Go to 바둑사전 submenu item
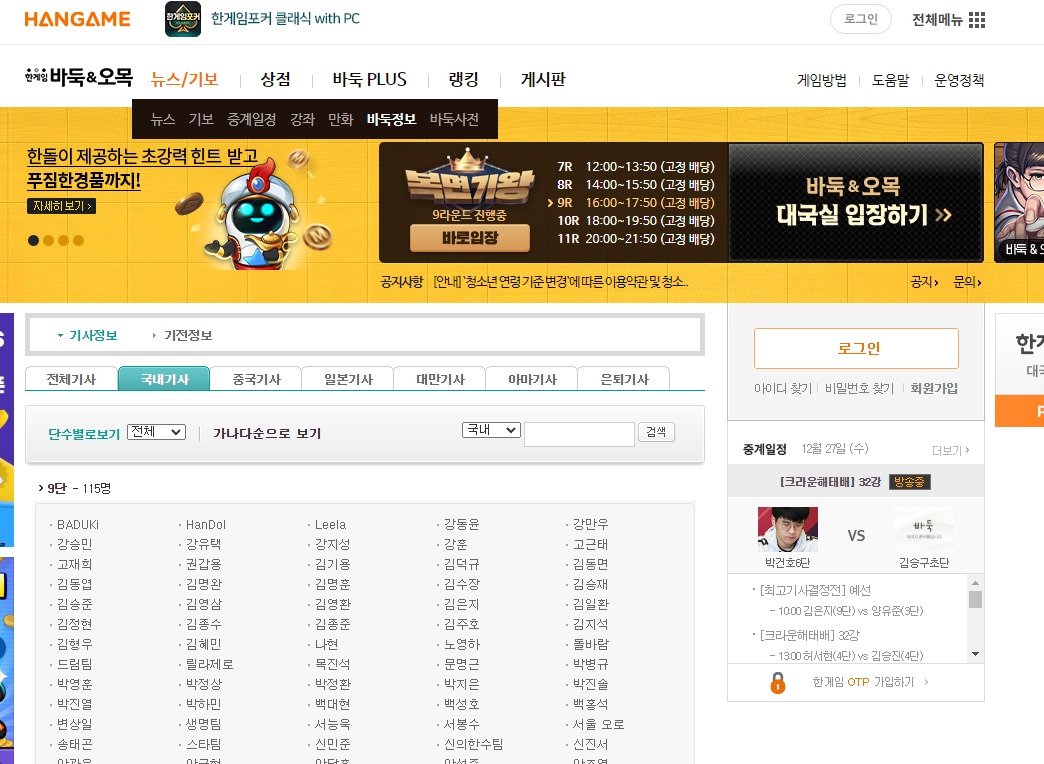This screenshot has width=1044, height=764. click(454, 119)
